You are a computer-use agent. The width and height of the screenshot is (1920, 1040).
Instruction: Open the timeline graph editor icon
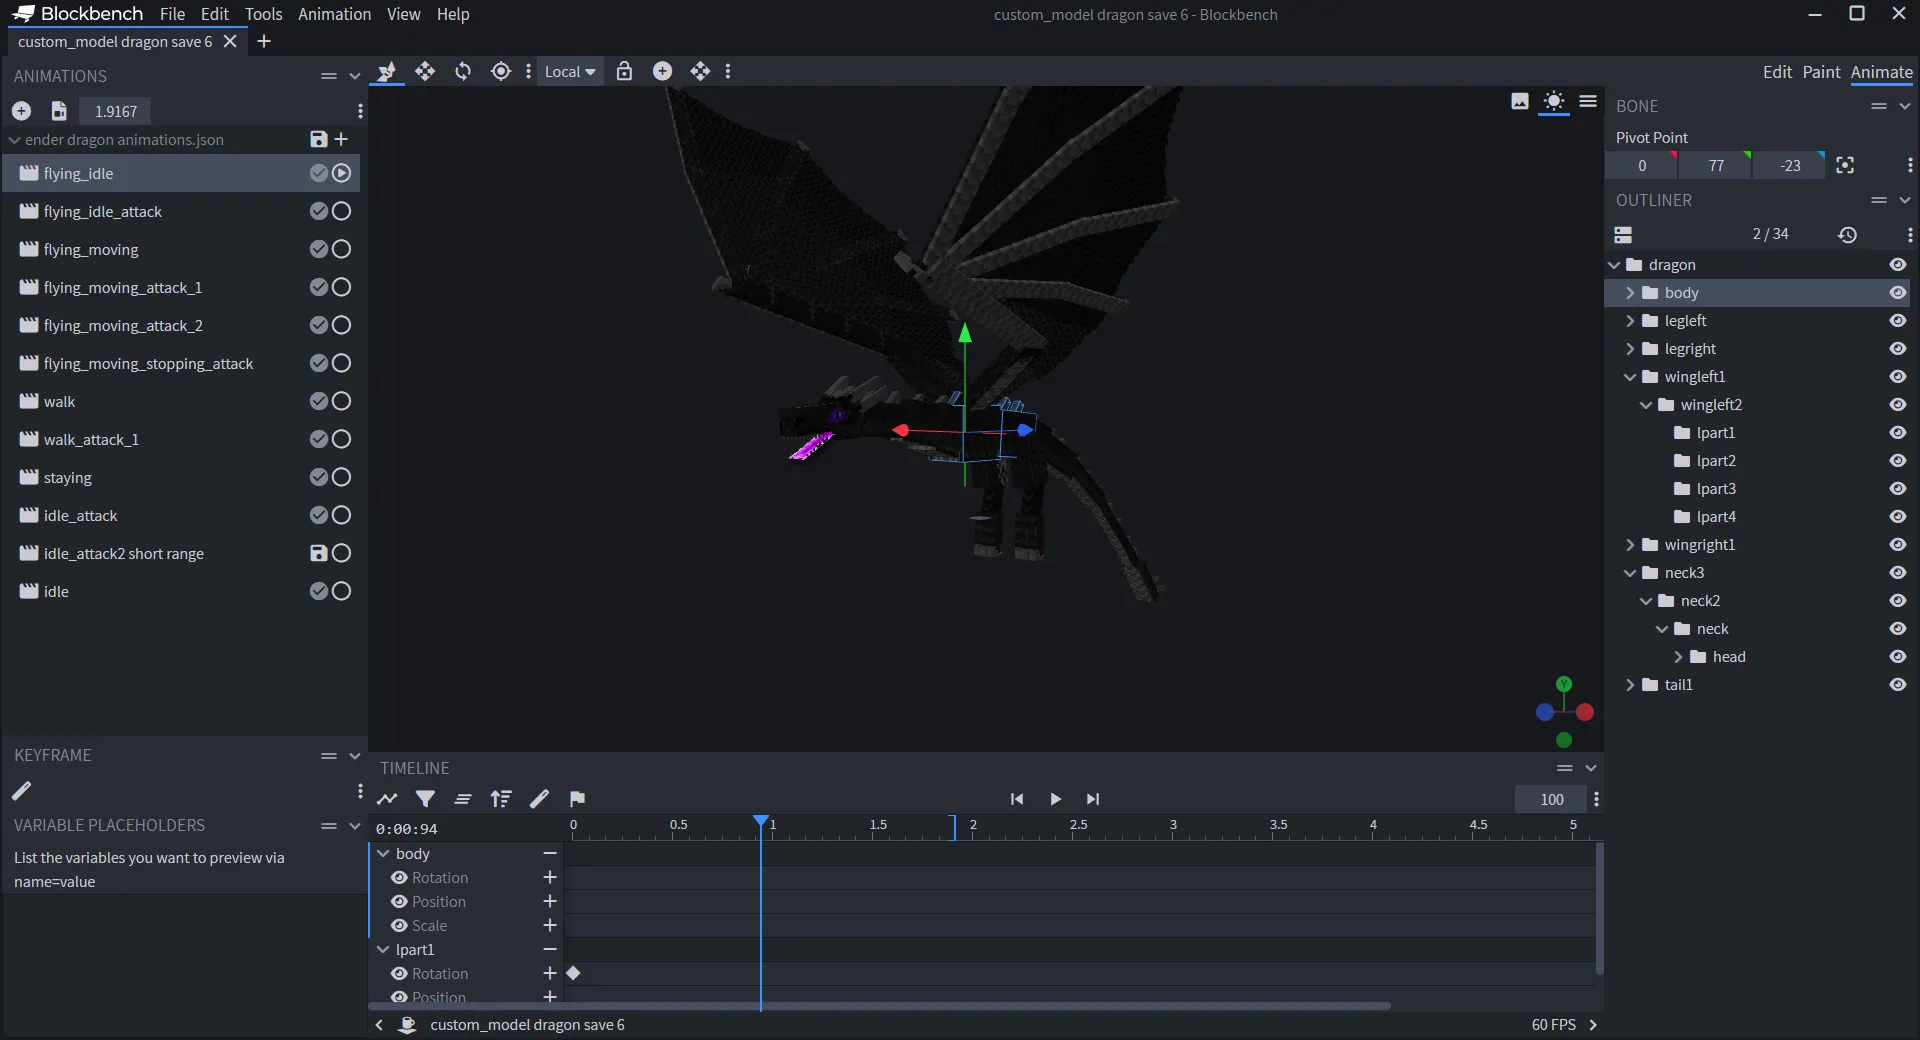pos(387,798)
